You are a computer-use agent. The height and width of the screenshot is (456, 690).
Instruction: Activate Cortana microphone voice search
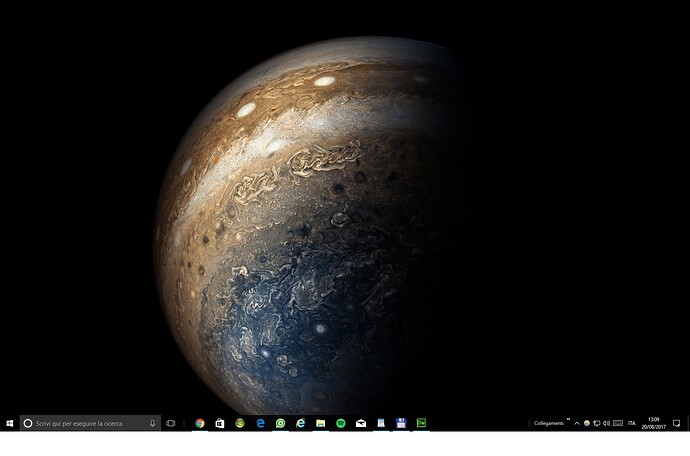[152, 423]
